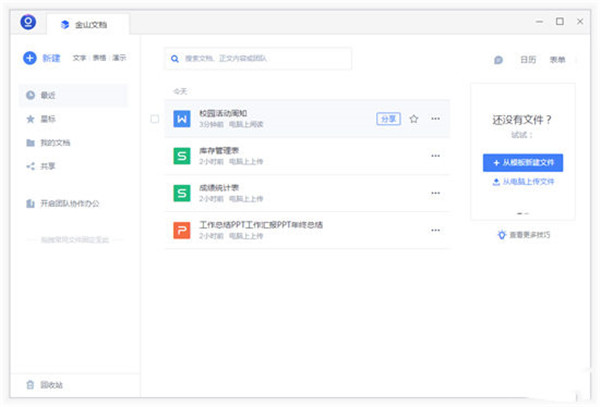Focus the document search field

point(258,59)
